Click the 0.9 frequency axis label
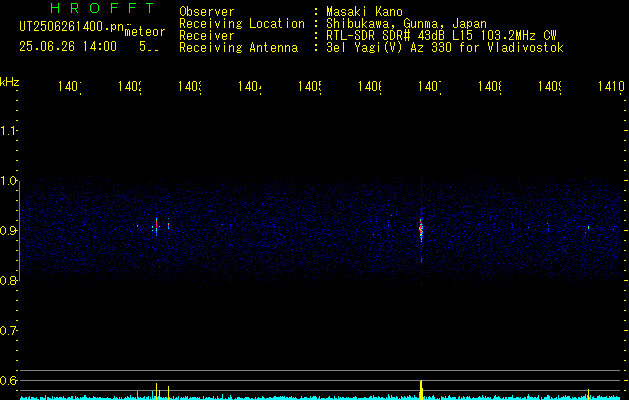 (9, 230)
